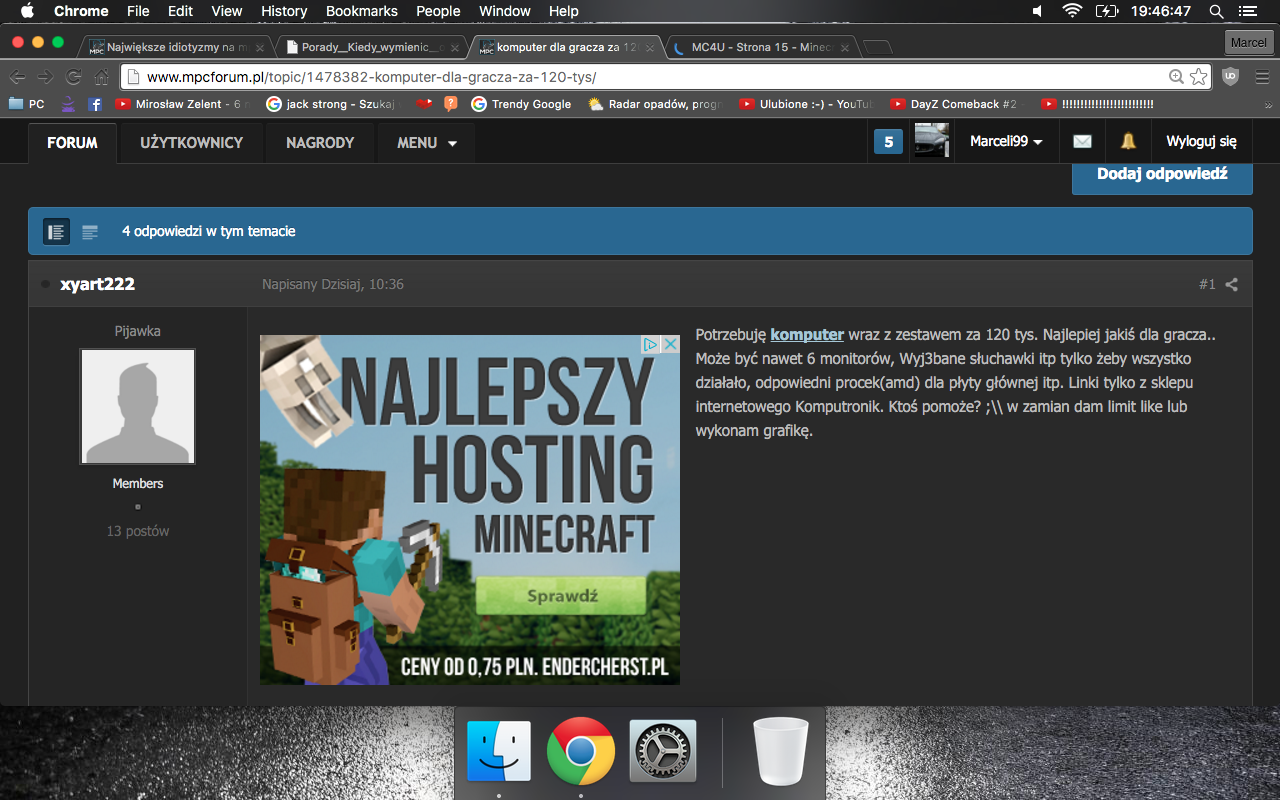Click Wyloguj się to log out
1280x800 pixels.
[x=1201, y=142]
